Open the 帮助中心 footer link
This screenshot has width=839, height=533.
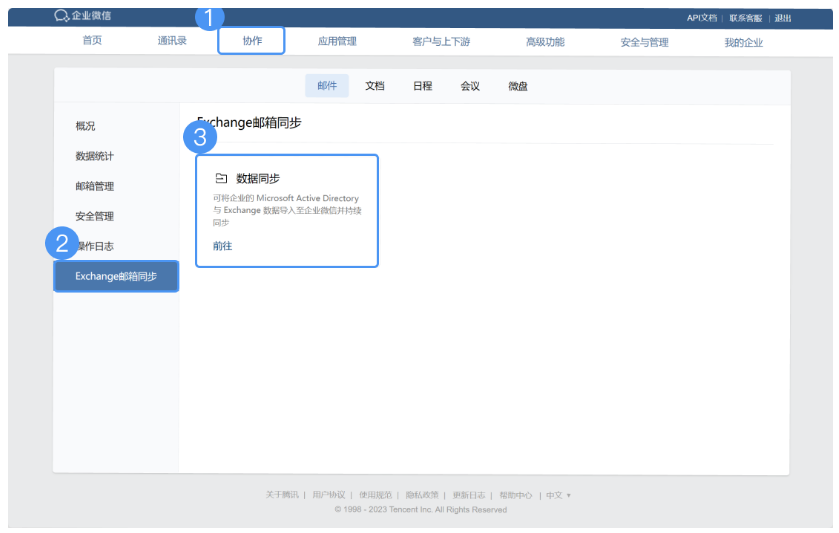(516, 495)
